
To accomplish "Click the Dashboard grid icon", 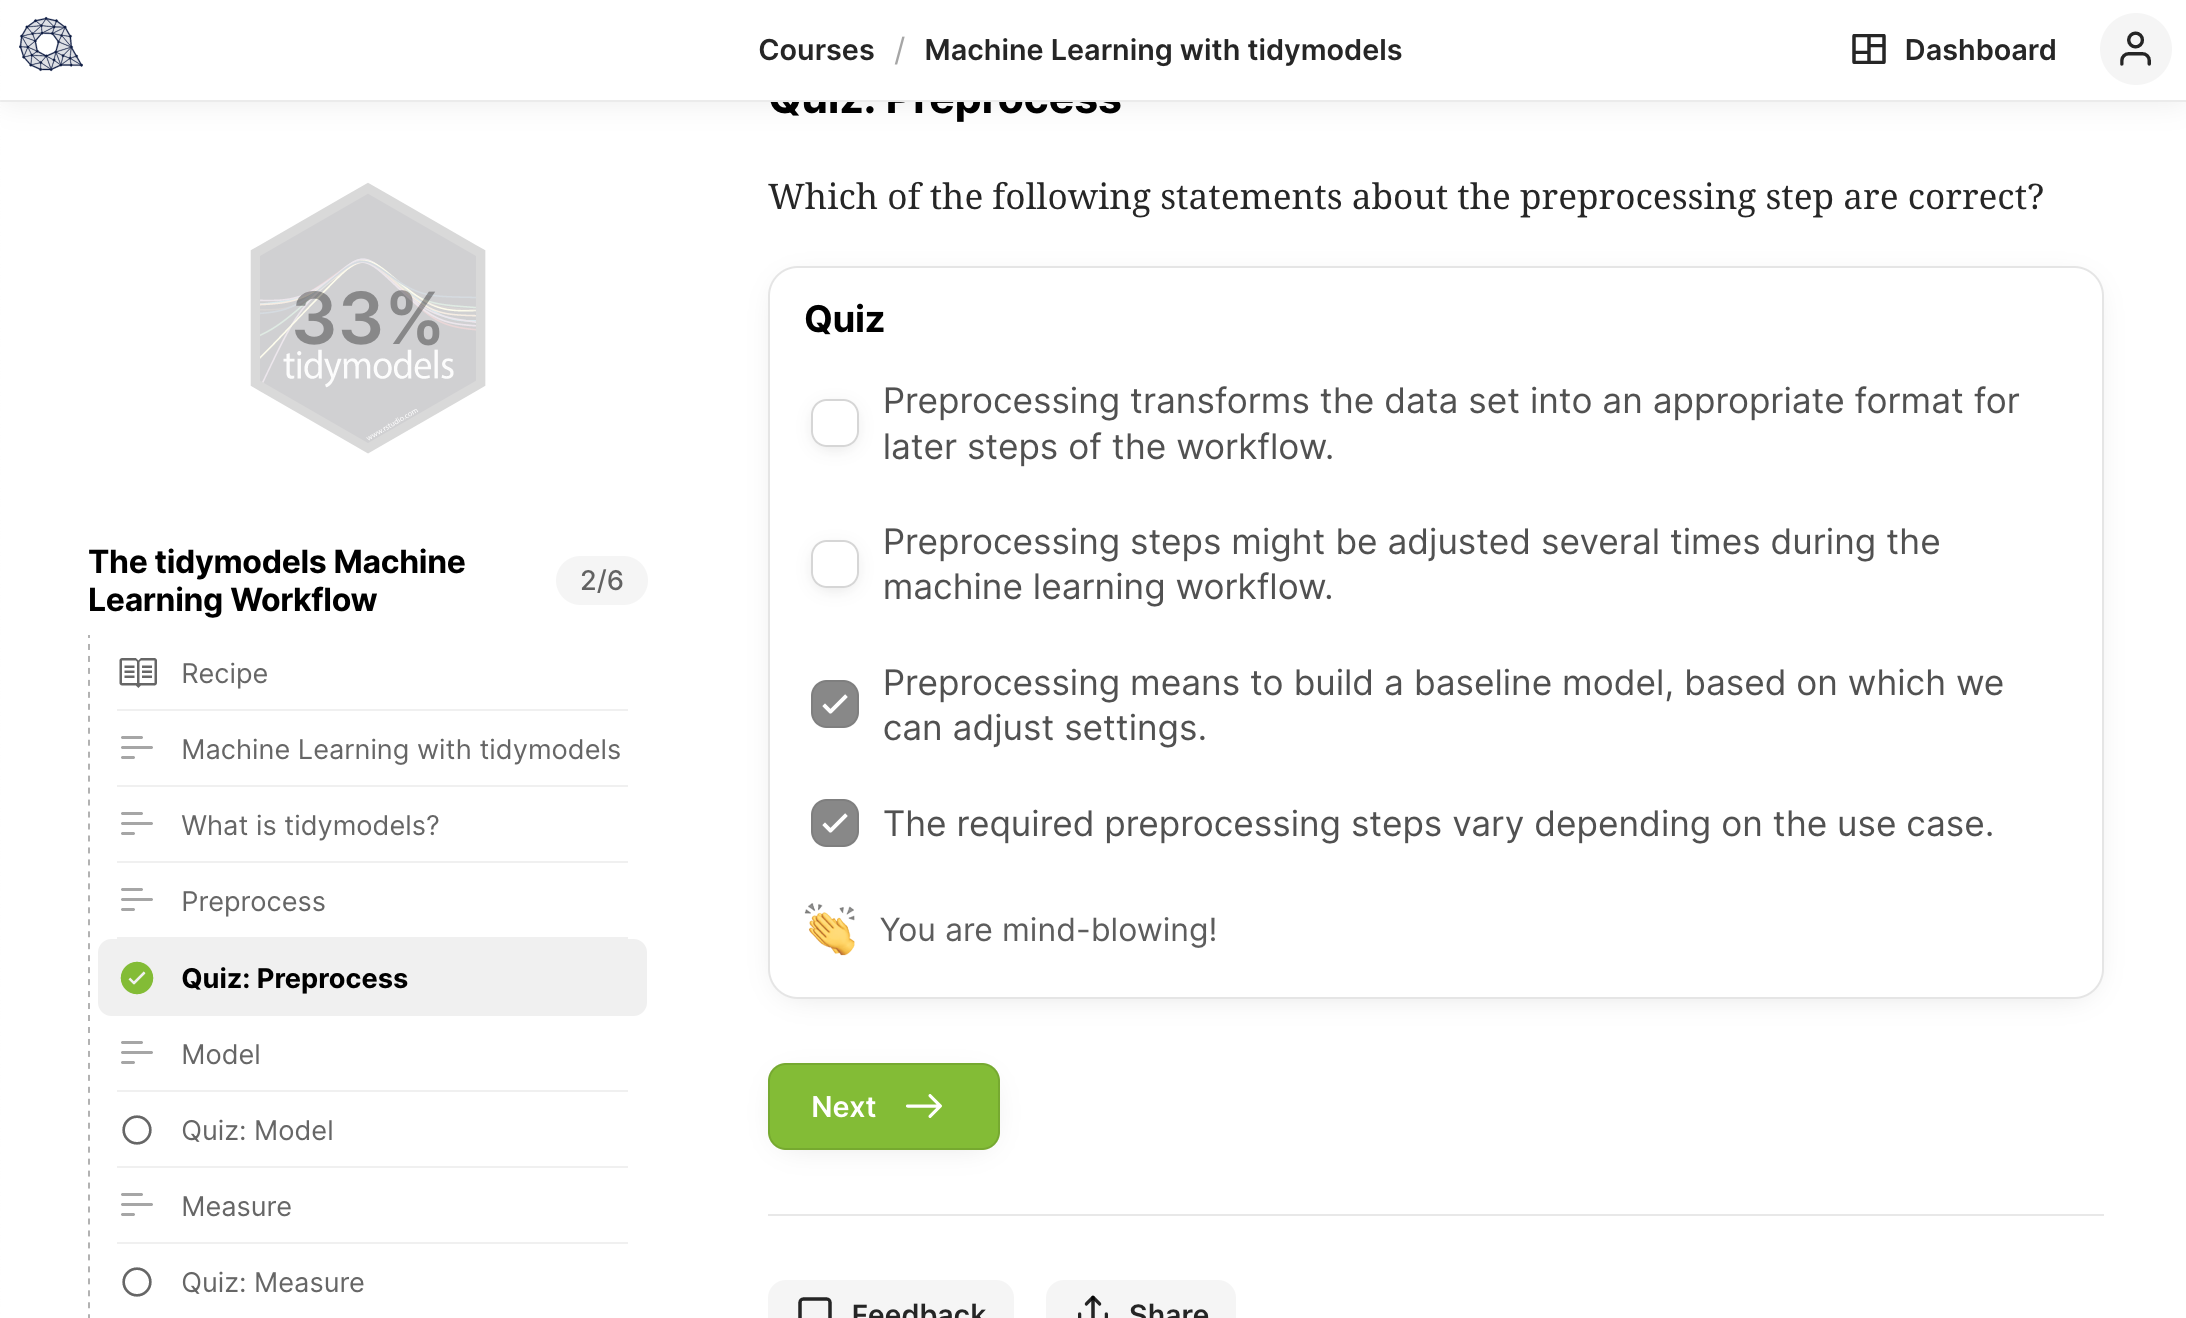I will point(1868,49).
